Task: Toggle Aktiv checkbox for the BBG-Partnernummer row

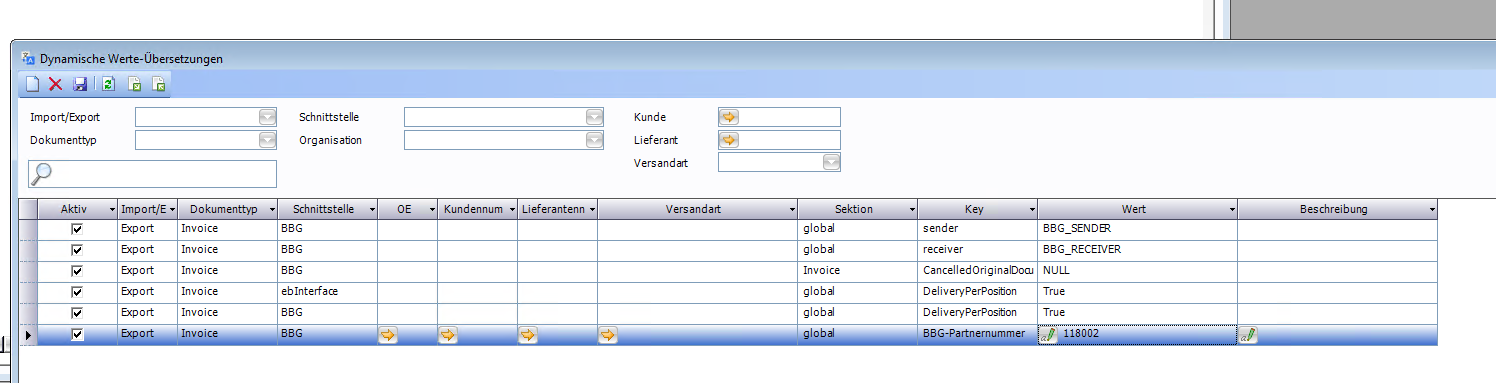Action: click(77, 334)
